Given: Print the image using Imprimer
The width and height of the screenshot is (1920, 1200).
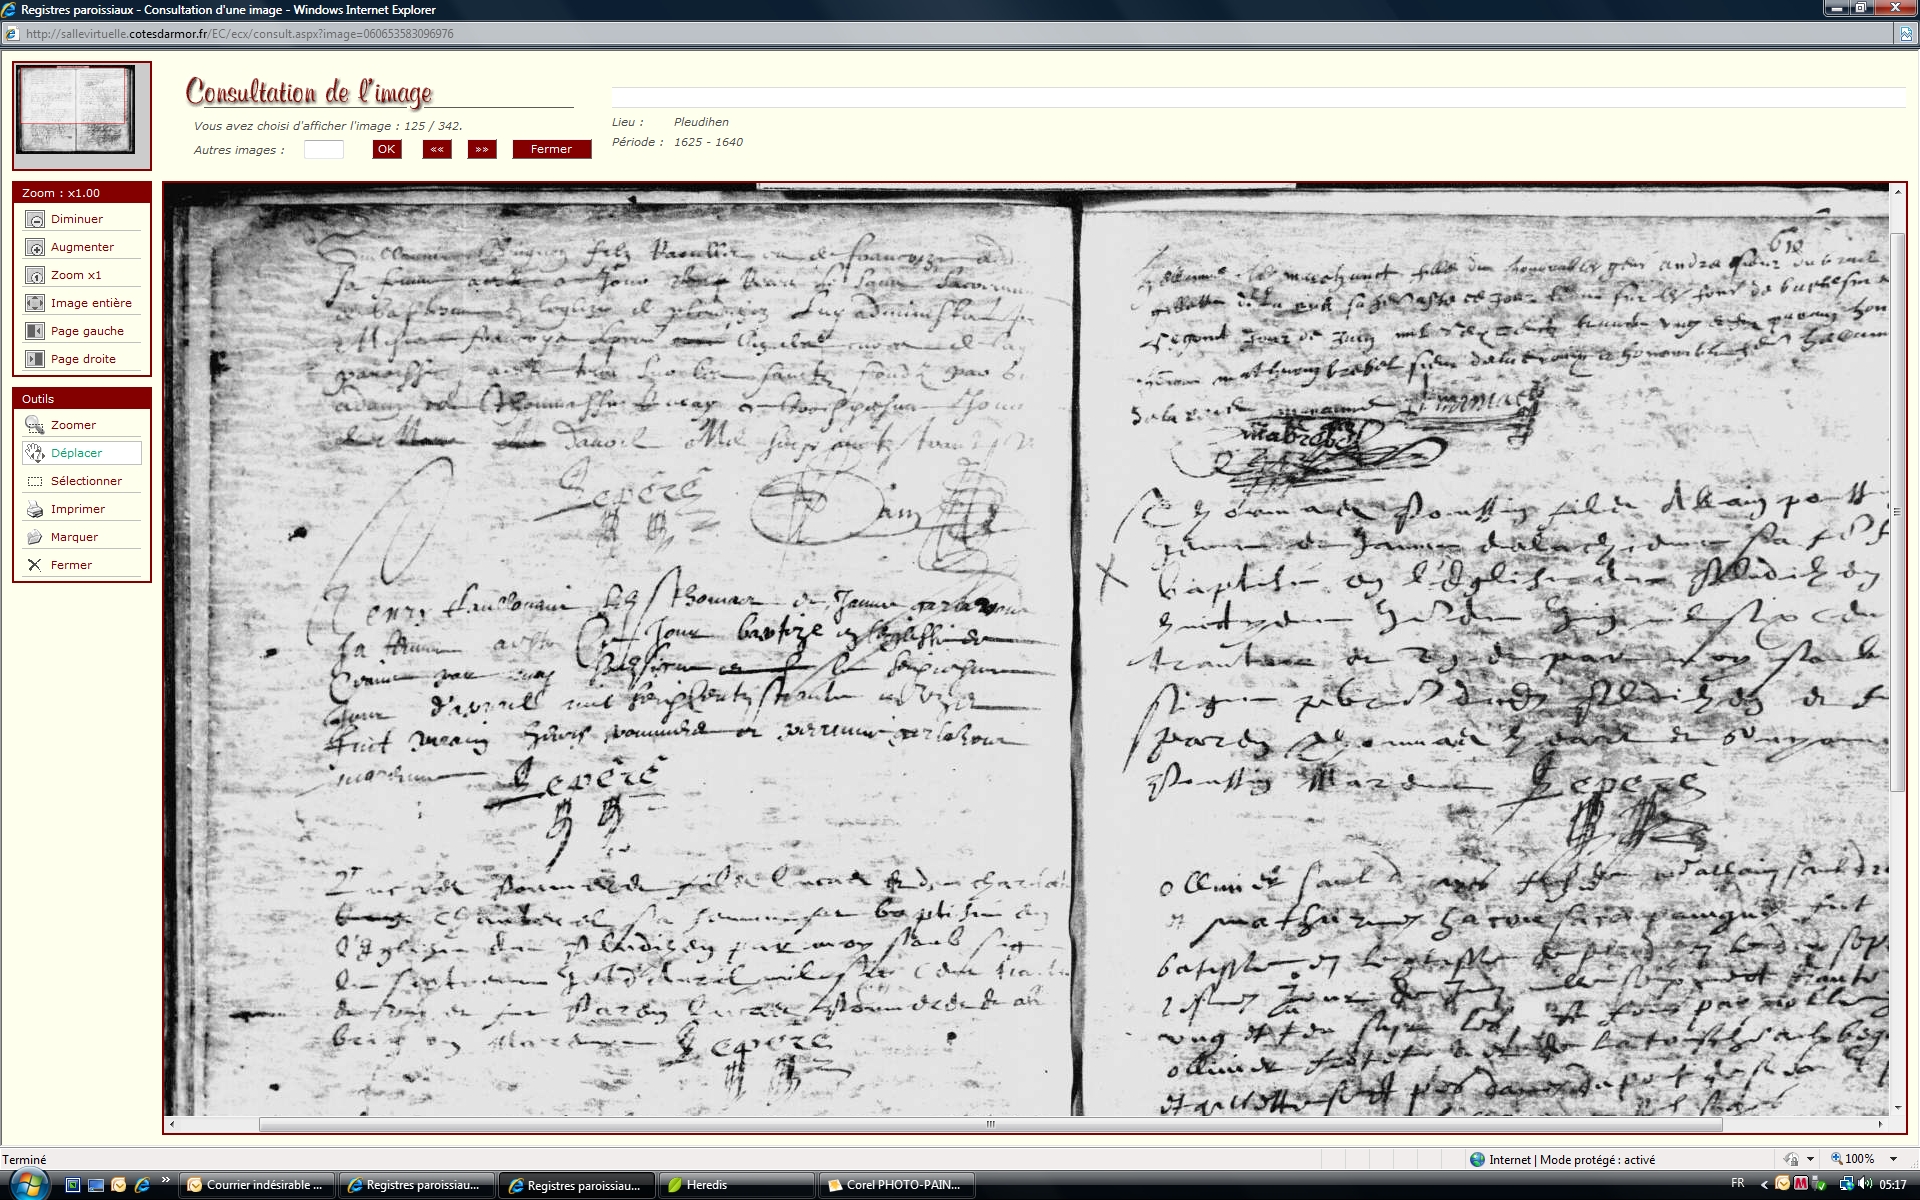Looking at the screenshot, I should coord(35,509).
